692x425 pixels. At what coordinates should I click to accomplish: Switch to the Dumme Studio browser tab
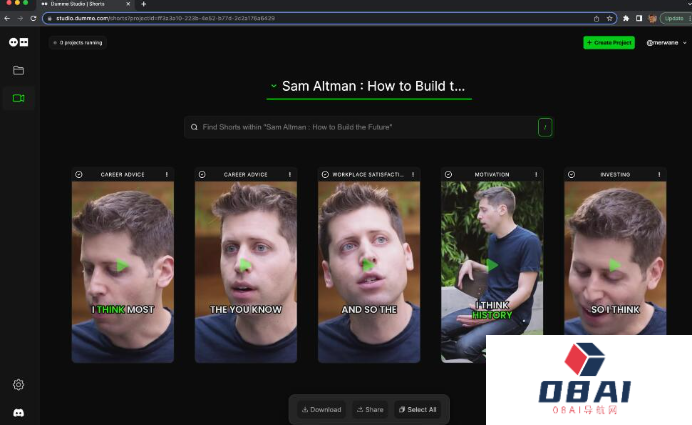[x=85, y=4]
